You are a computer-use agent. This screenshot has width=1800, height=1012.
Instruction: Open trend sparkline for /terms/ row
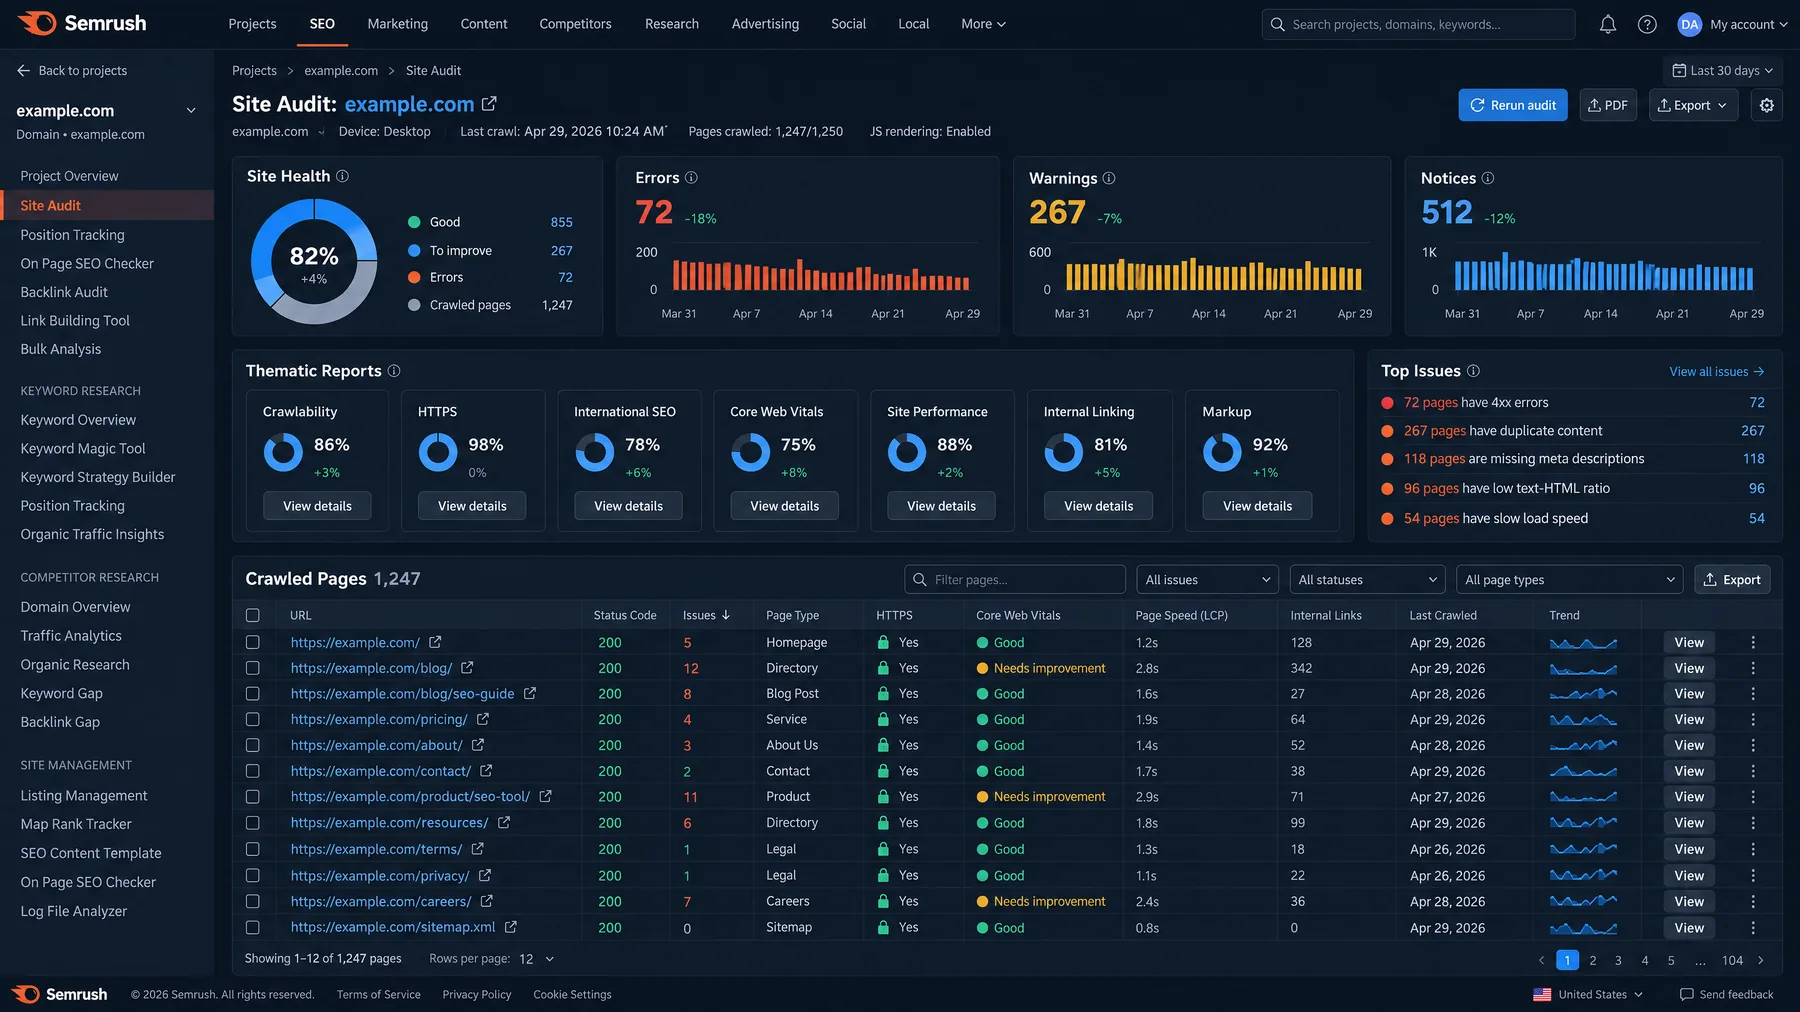(x=1583, y=849)
